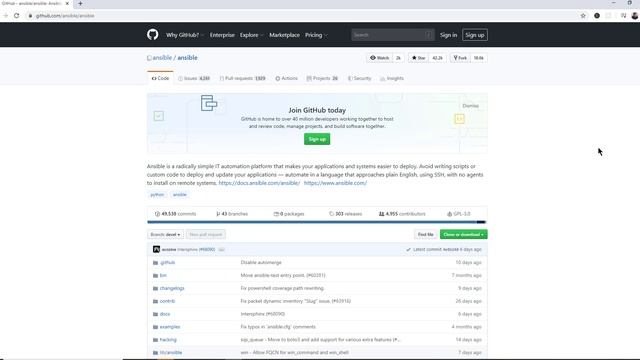Click the green Sign up banner button
This screenshot has width=640, height=360.
pyautogui.click(x=317, y=139)
